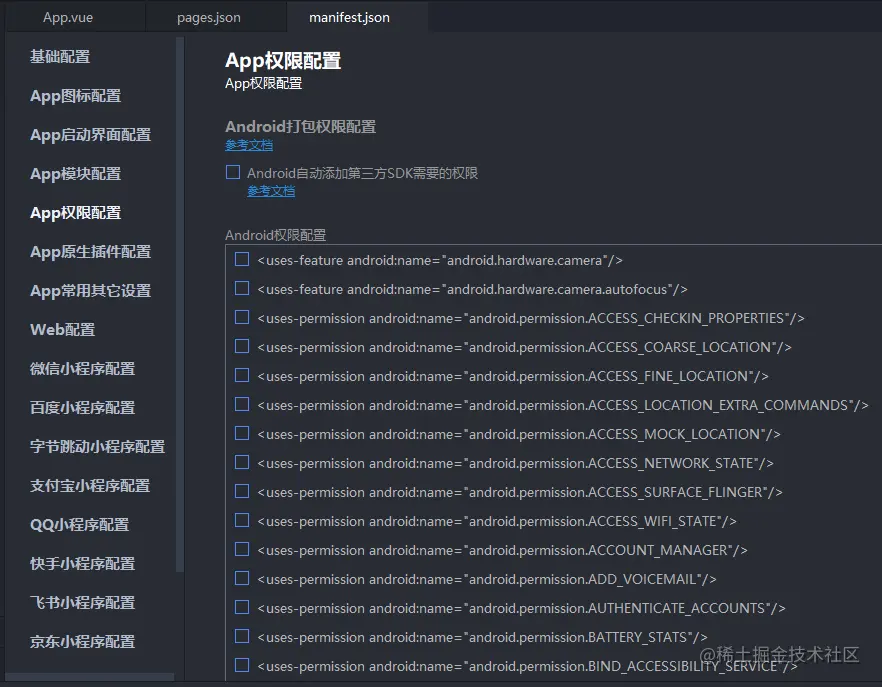Screen dimensions: 882x687
Task: Open 支付宝小程序配置 section
Action: [90, 486]
